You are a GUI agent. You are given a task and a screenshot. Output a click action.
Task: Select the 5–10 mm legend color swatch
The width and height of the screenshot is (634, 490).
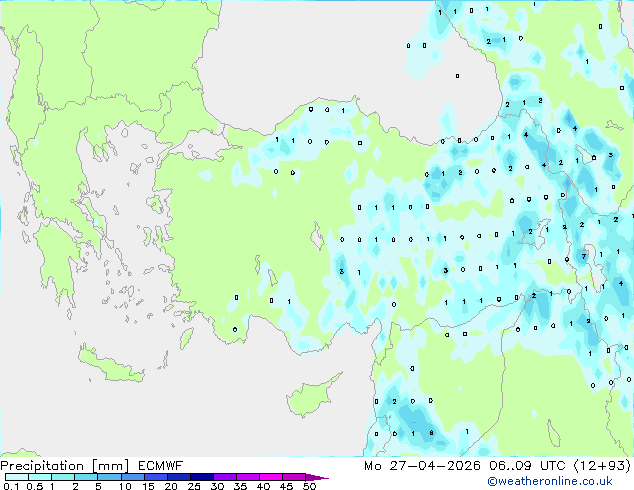110,477
